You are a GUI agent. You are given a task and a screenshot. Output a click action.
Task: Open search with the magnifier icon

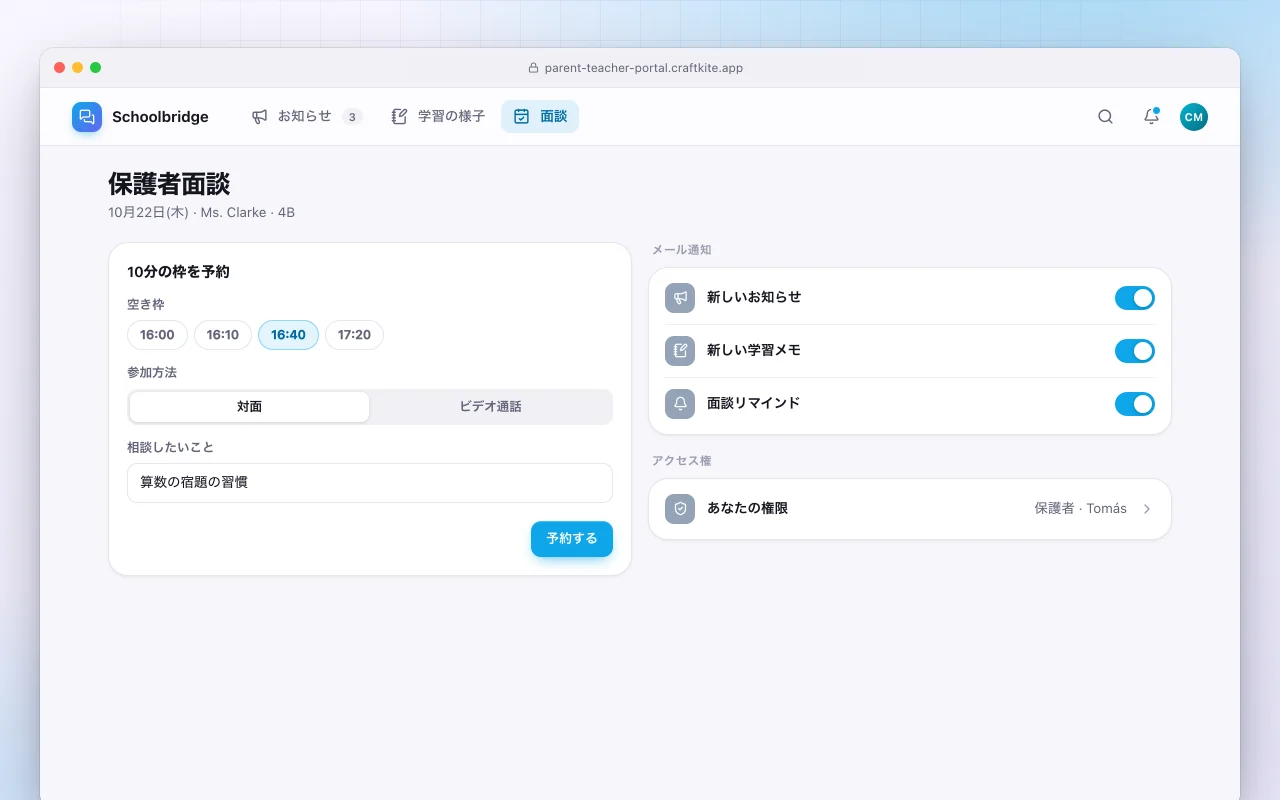1105,117
